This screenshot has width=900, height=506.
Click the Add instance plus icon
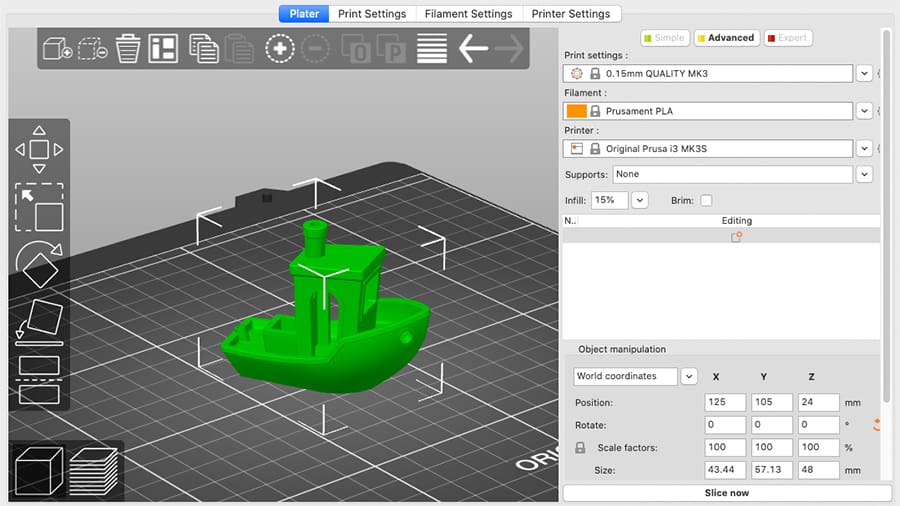[280, 49]
